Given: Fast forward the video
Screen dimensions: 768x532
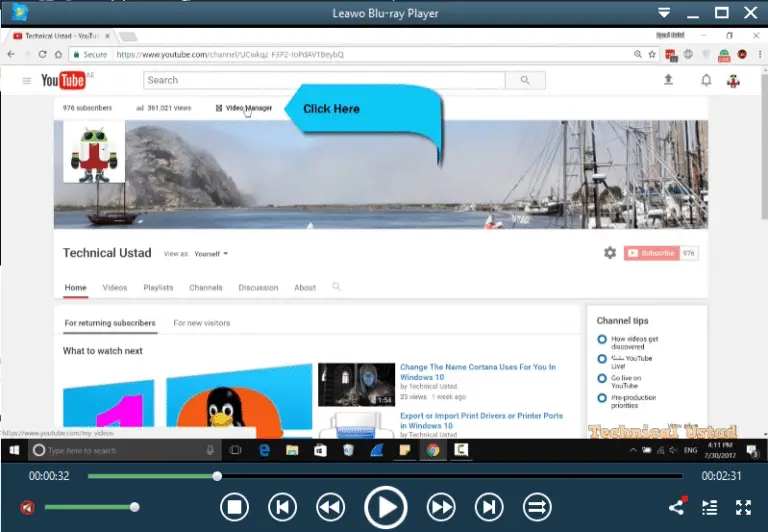Looking at the screenshot, I should pyautogui.click(x=441, y=507).
